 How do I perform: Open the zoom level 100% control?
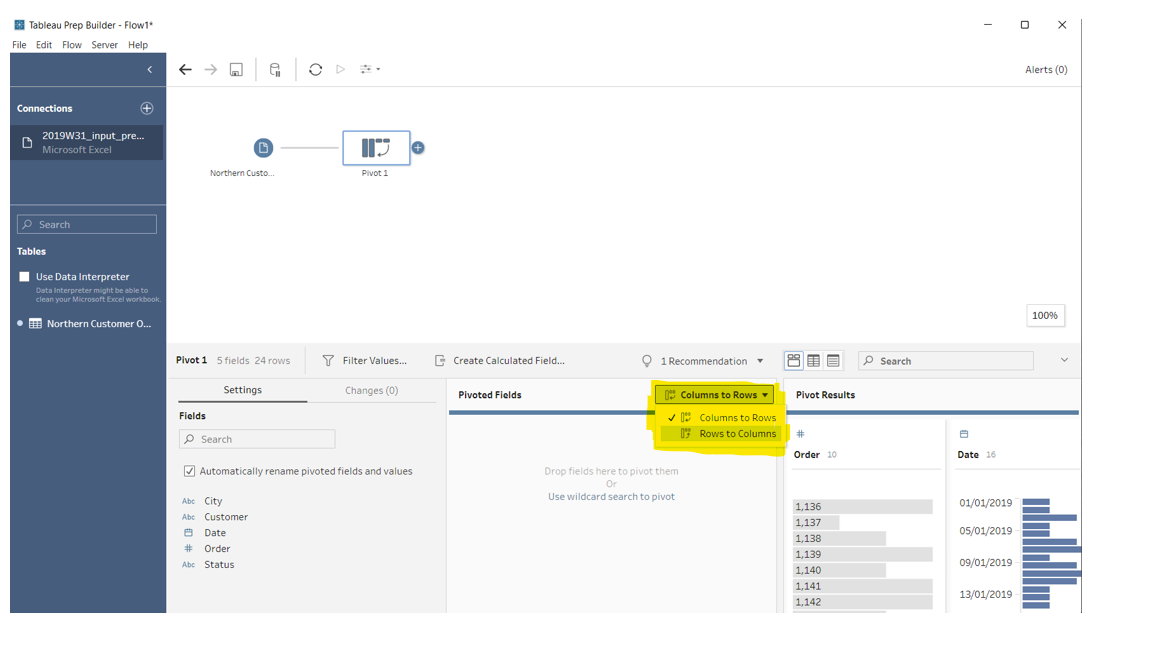[x=1045, y=315]
